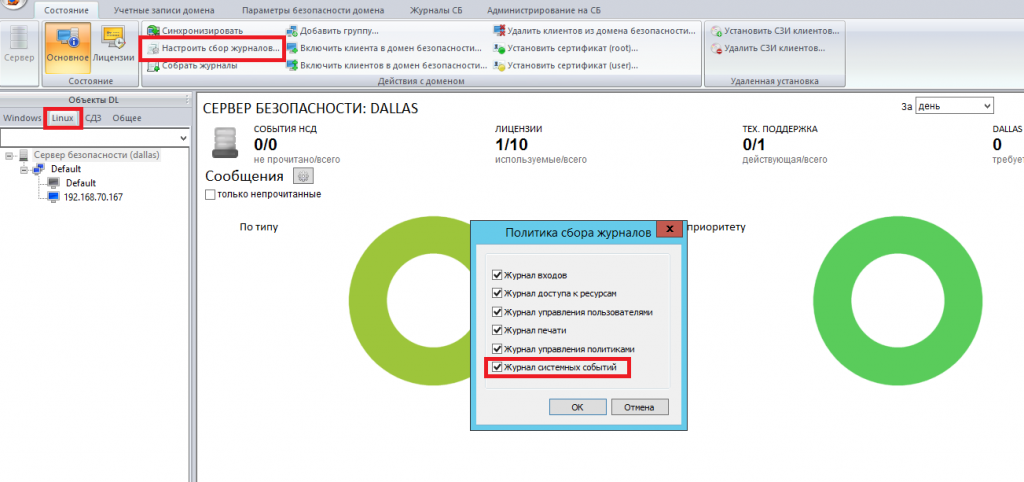Toggle Журнал входов checkbox

pyautogui.click(x=497, y=275)
